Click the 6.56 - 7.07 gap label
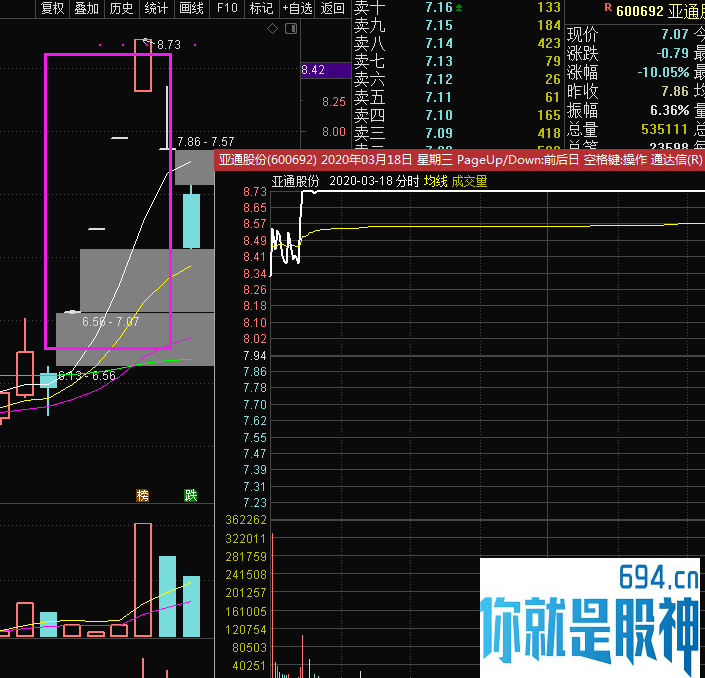This screenshot has height=678, width=705. coord(111,322)
